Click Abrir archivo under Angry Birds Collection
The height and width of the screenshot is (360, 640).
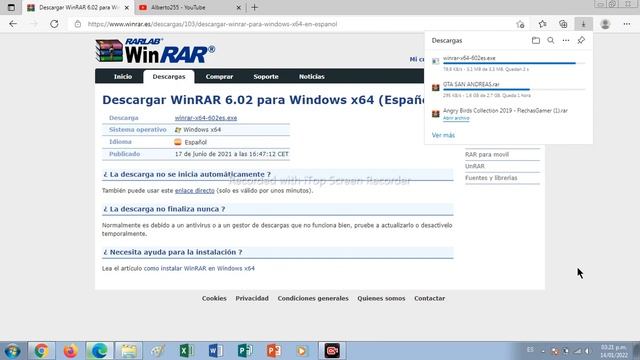(x=456, y=118)
